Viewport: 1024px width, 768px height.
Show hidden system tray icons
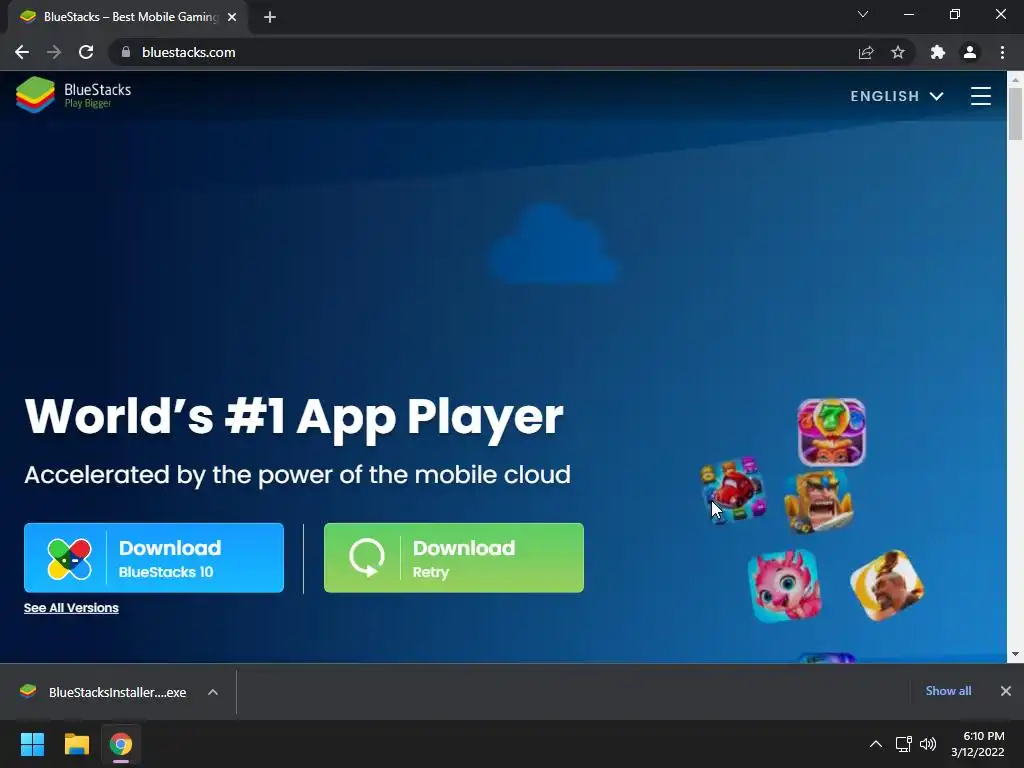point(876,744)
